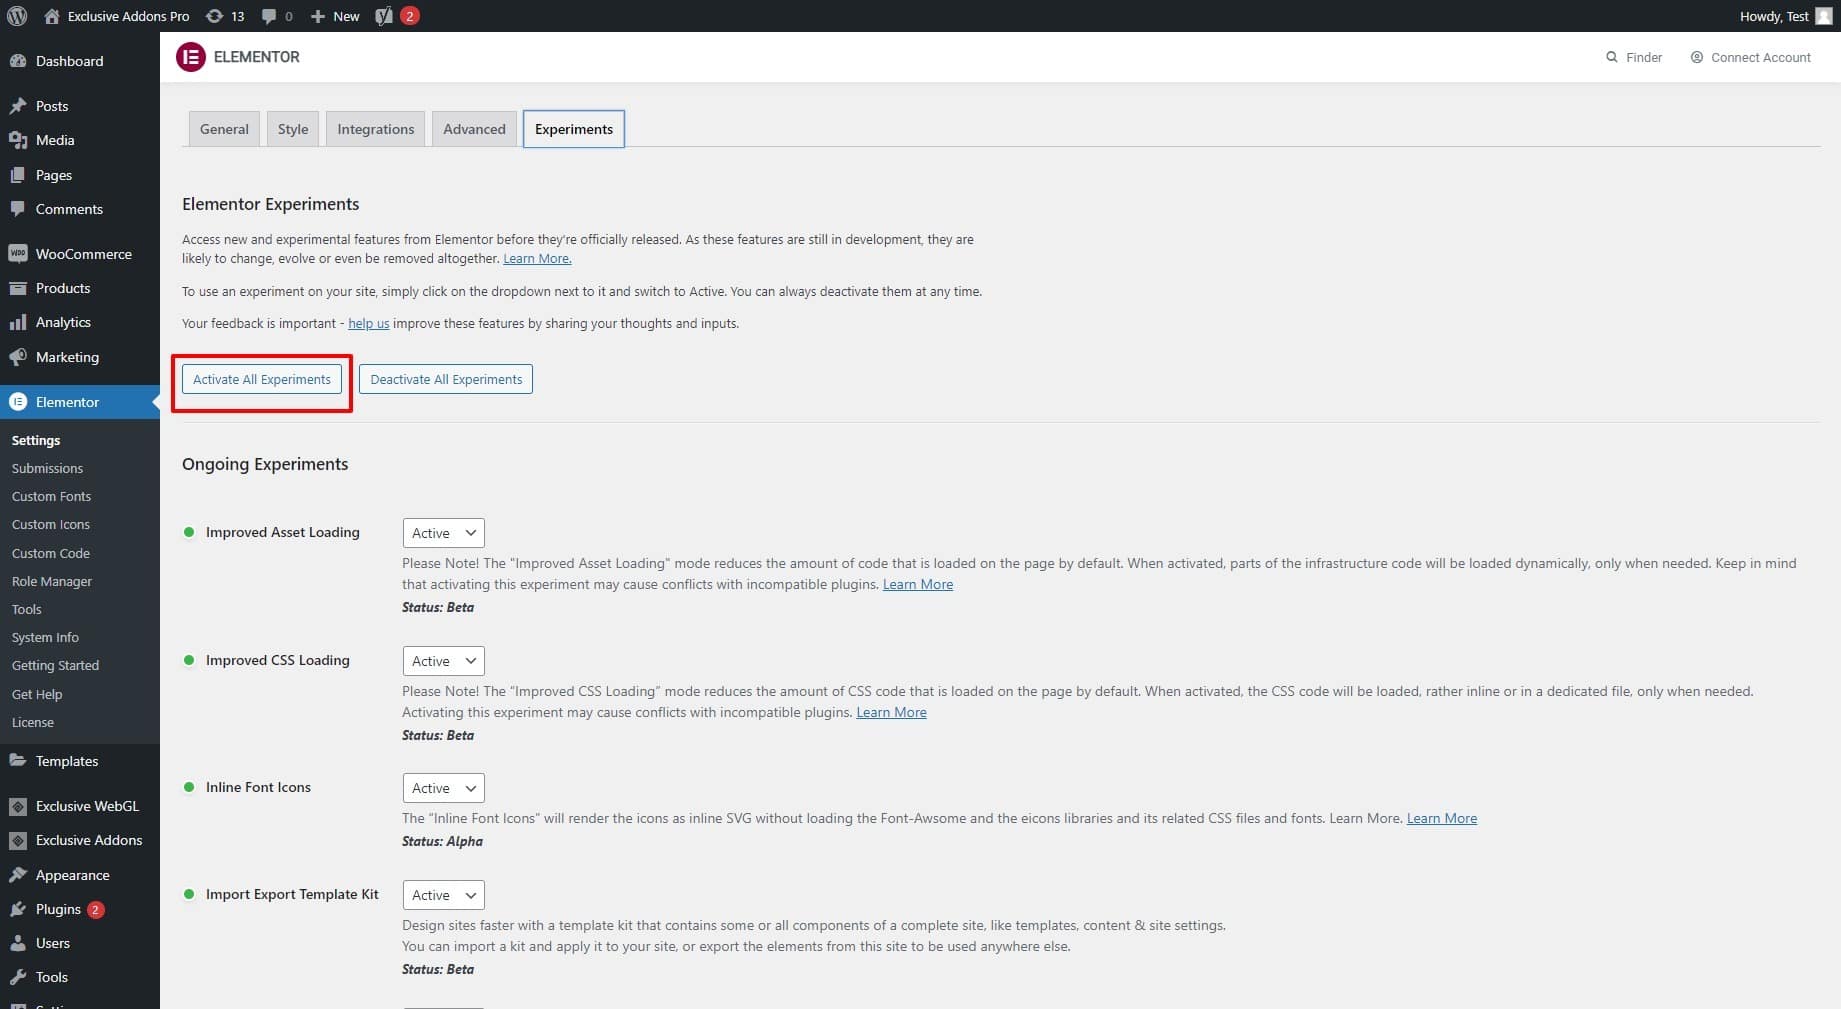The image size is (1841, 1009).
Task: Open Submissions in the Elementor submenu
Action: (x=47, y=468)
